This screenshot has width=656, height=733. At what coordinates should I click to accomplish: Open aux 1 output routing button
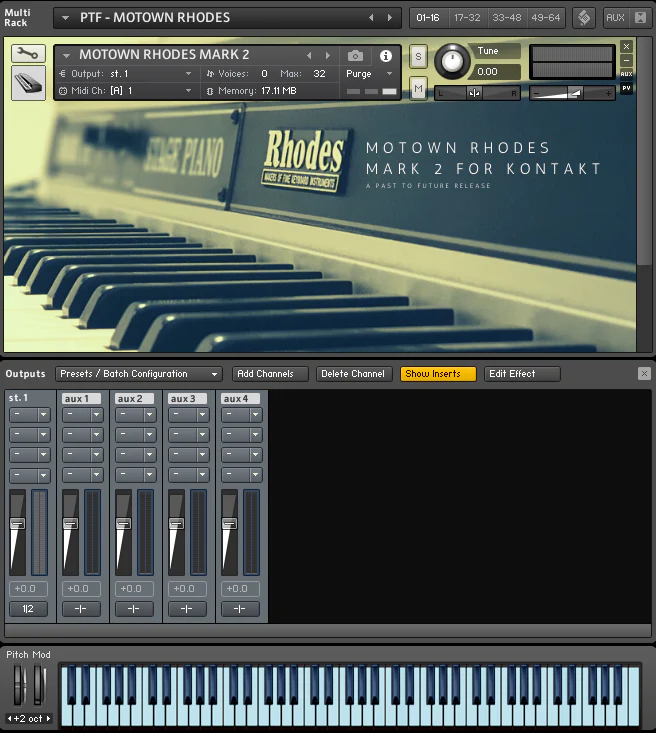tap(81, 609)
